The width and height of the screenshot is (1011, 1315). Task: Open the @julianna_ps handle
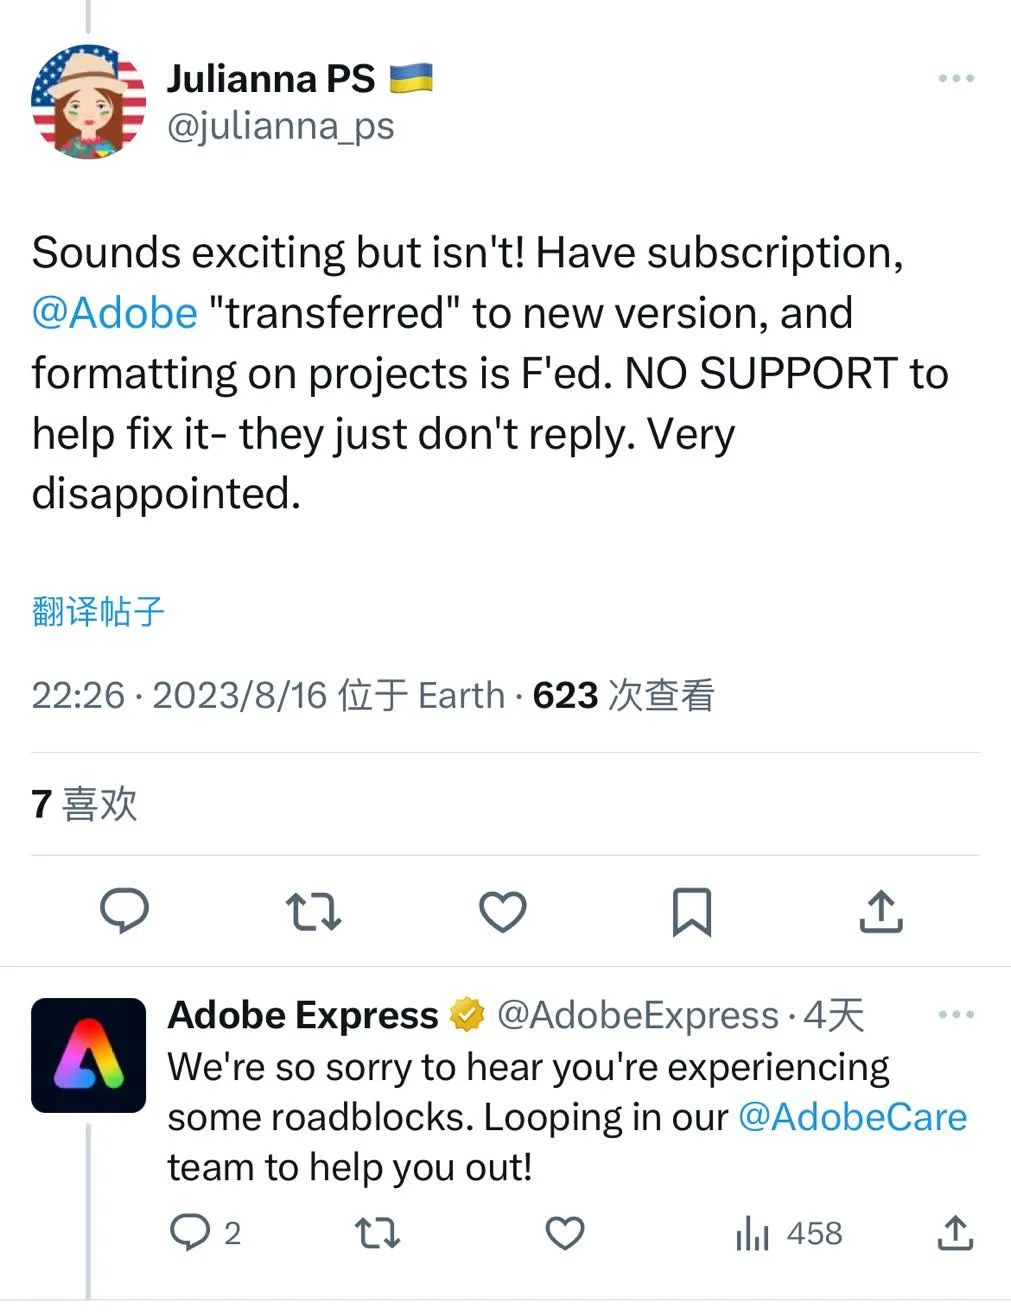click(281, 127)
